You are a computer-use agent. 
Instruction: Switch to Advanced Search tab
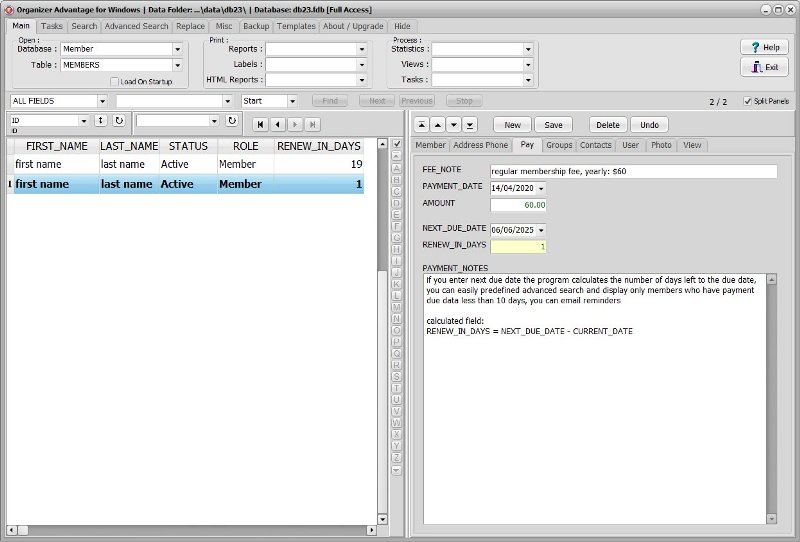pos(136,26)
